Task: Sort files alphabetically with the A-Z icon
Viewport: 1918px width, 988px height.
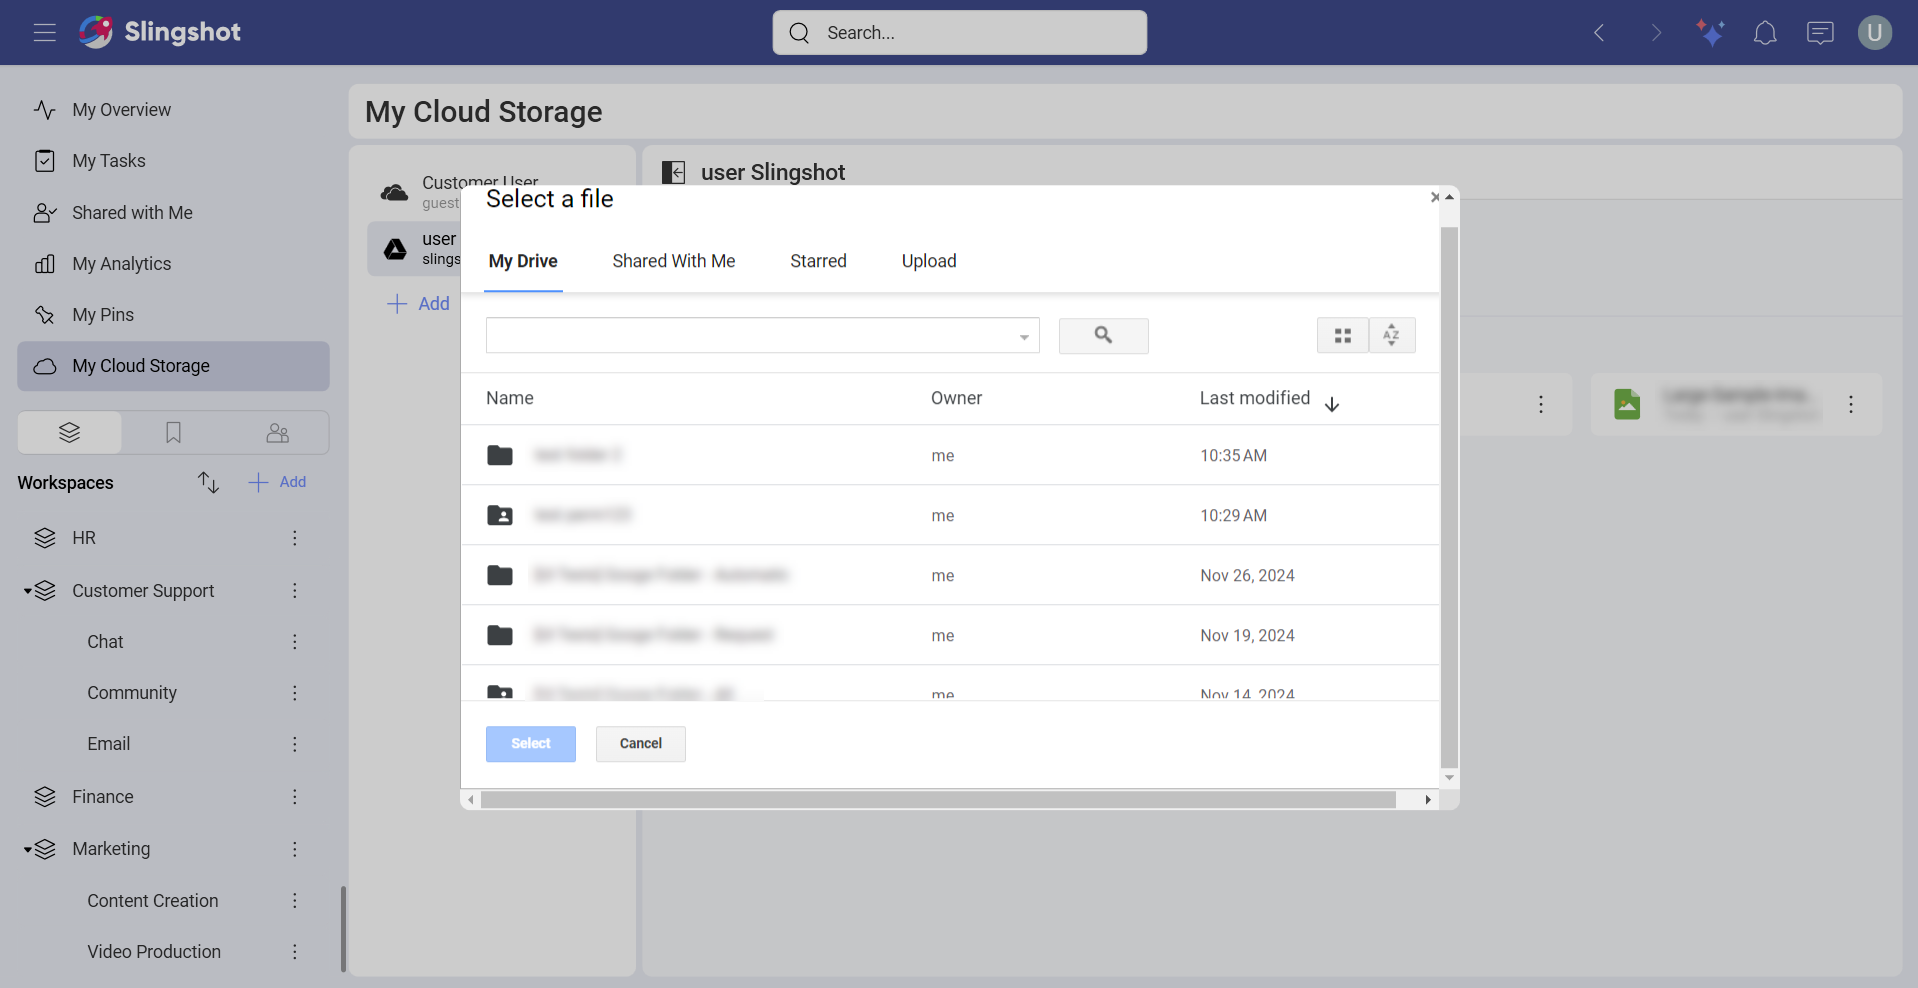Action: click(1392, 335)
